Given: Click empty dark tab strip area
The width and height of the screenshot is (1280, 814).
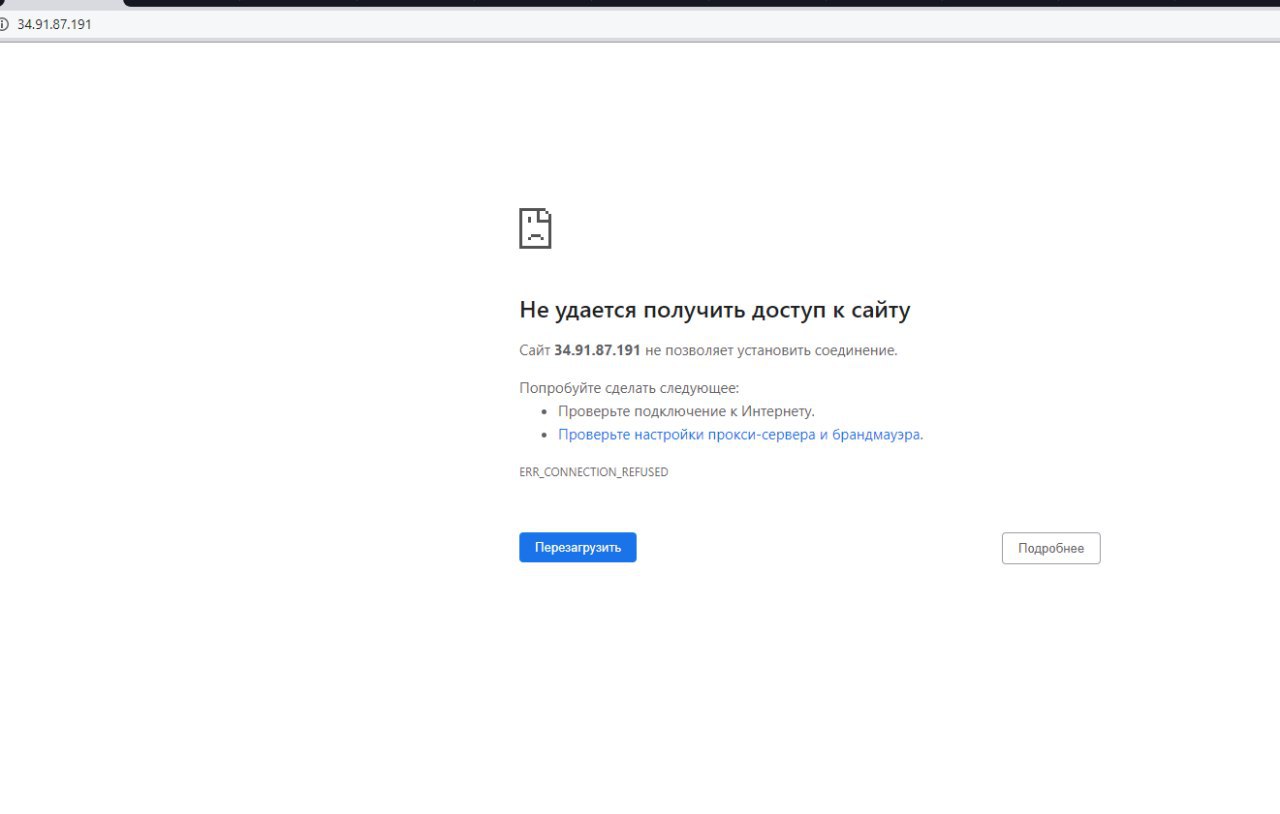Looking at the screenshot, I should (700, 3).
